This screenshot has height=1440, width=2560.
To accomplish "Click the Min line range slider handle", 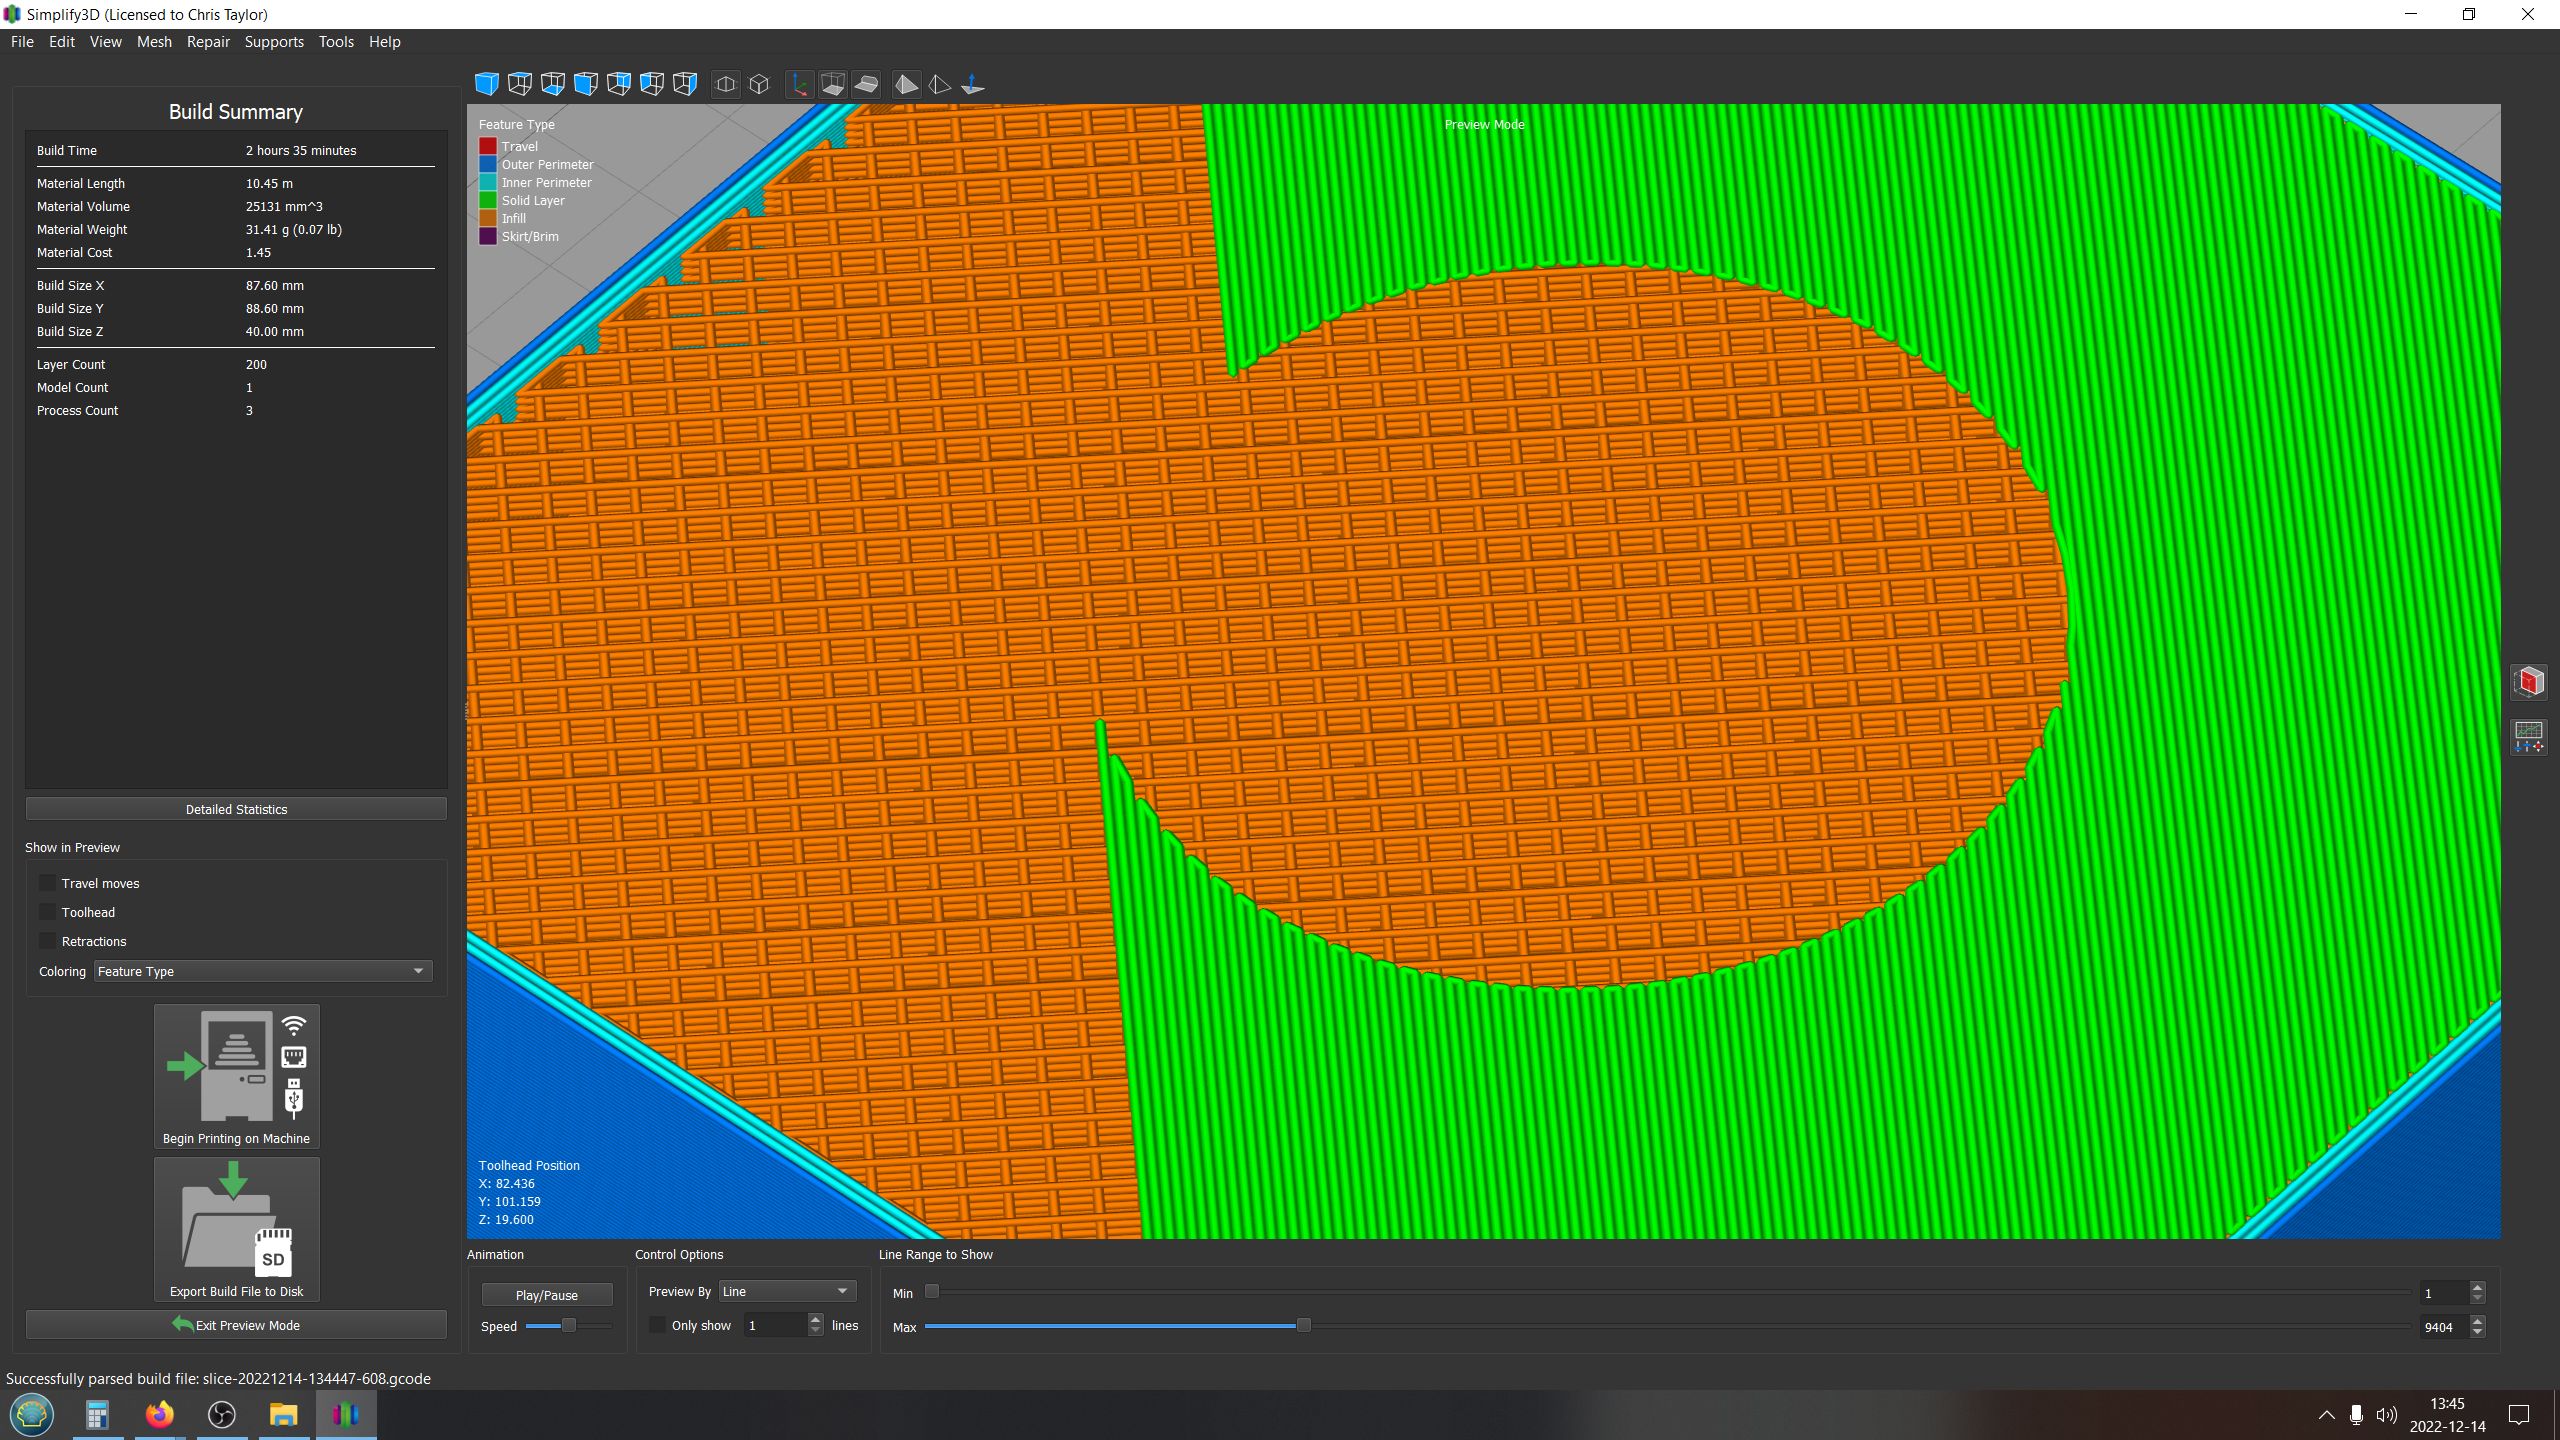I will (x=932, y=1291).
